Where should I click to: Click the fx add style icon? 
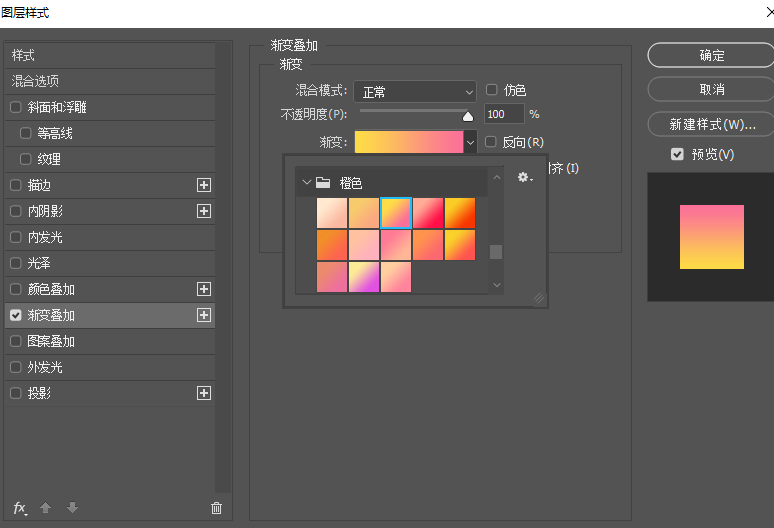[x=19, y=508]
